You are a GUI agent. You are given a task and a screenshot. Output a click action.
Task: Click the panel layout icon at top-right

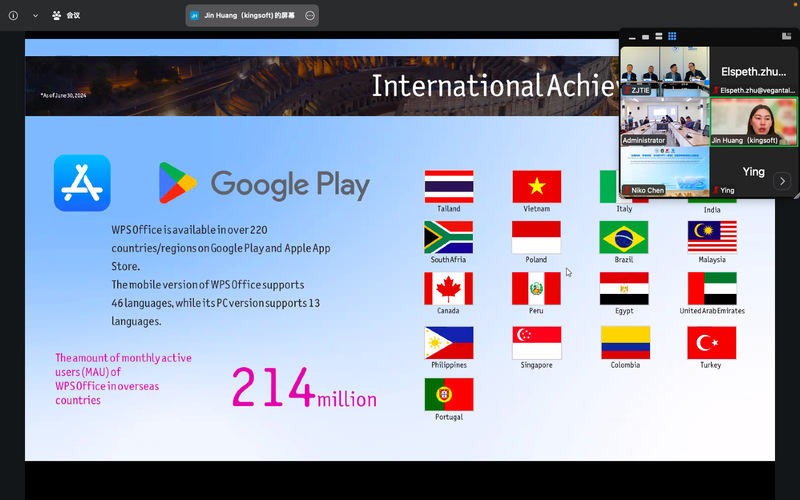786,37
